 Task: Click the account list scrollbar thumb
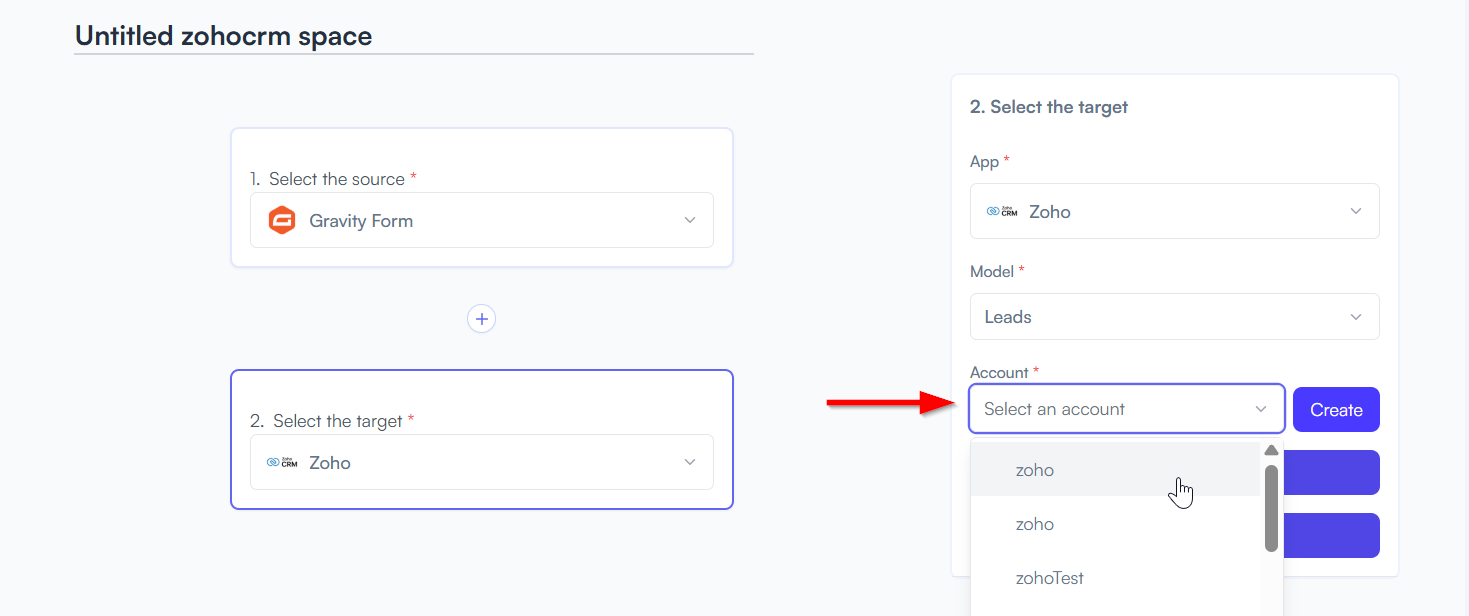[1271, 508]
